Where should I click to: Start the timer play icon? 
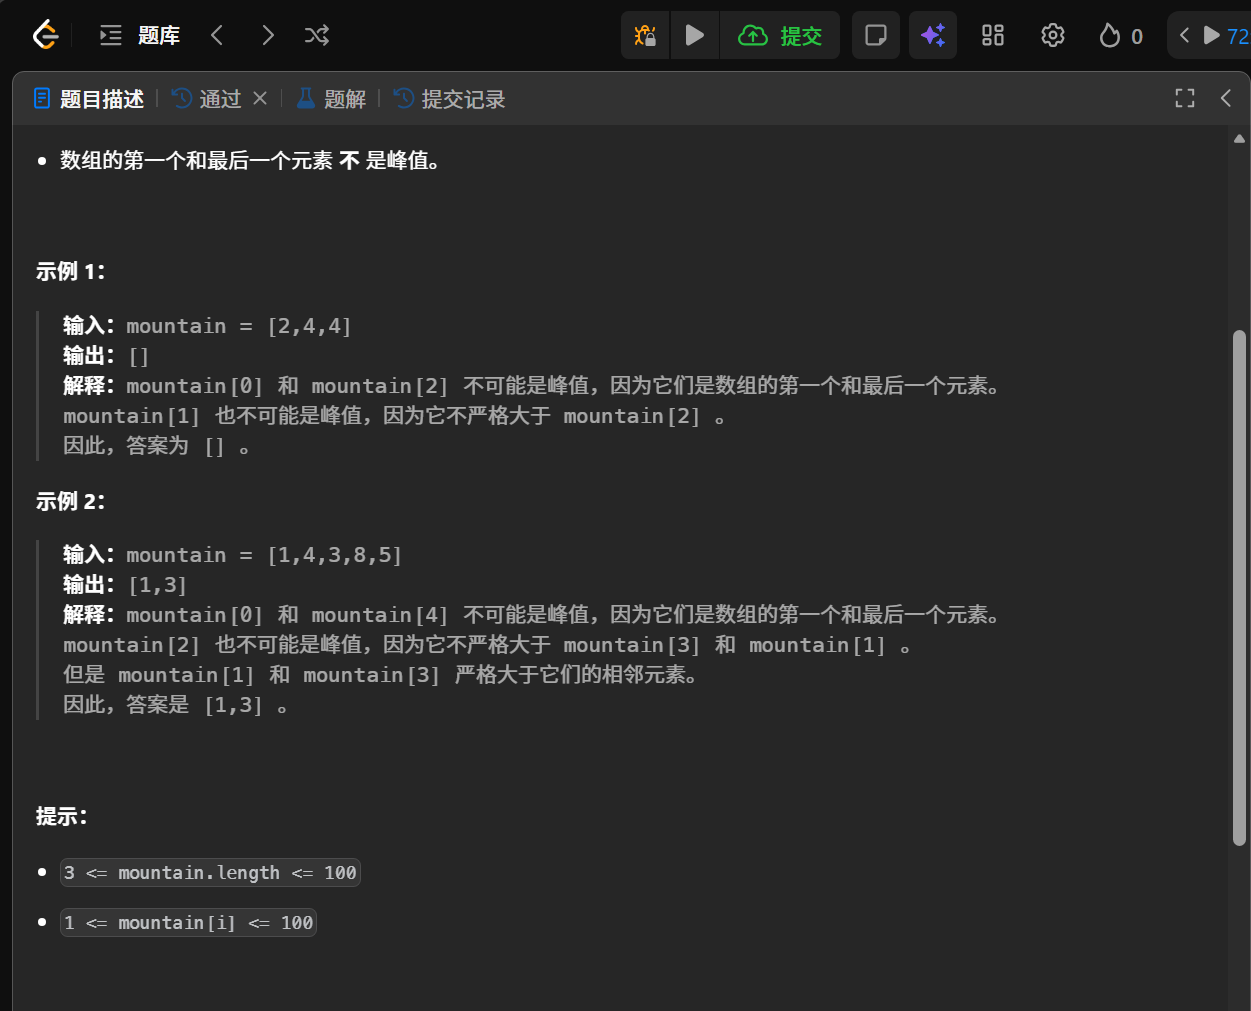(1212, 36)
